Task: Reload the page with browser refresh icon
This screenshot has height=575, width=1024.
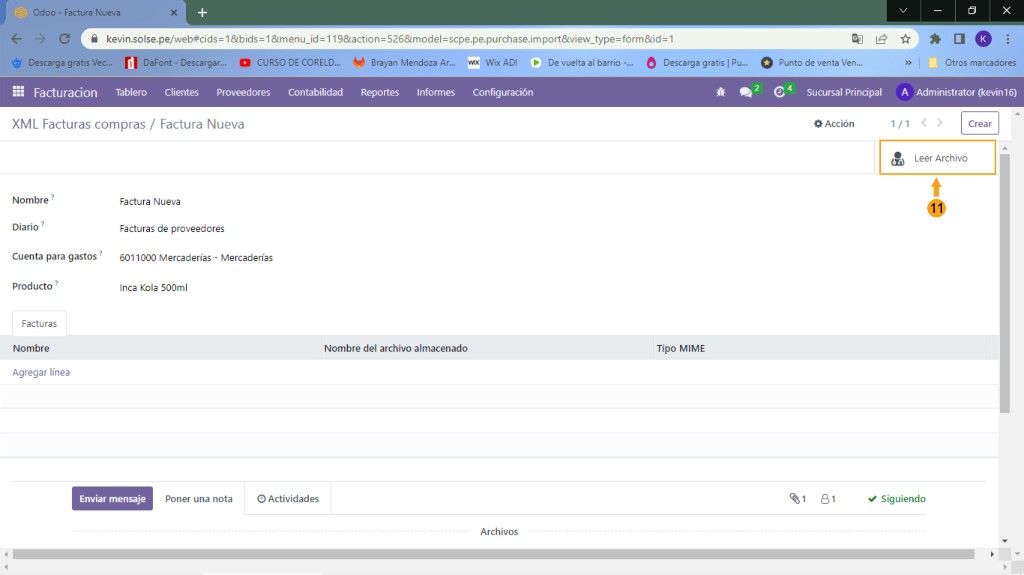Action: 65,39
